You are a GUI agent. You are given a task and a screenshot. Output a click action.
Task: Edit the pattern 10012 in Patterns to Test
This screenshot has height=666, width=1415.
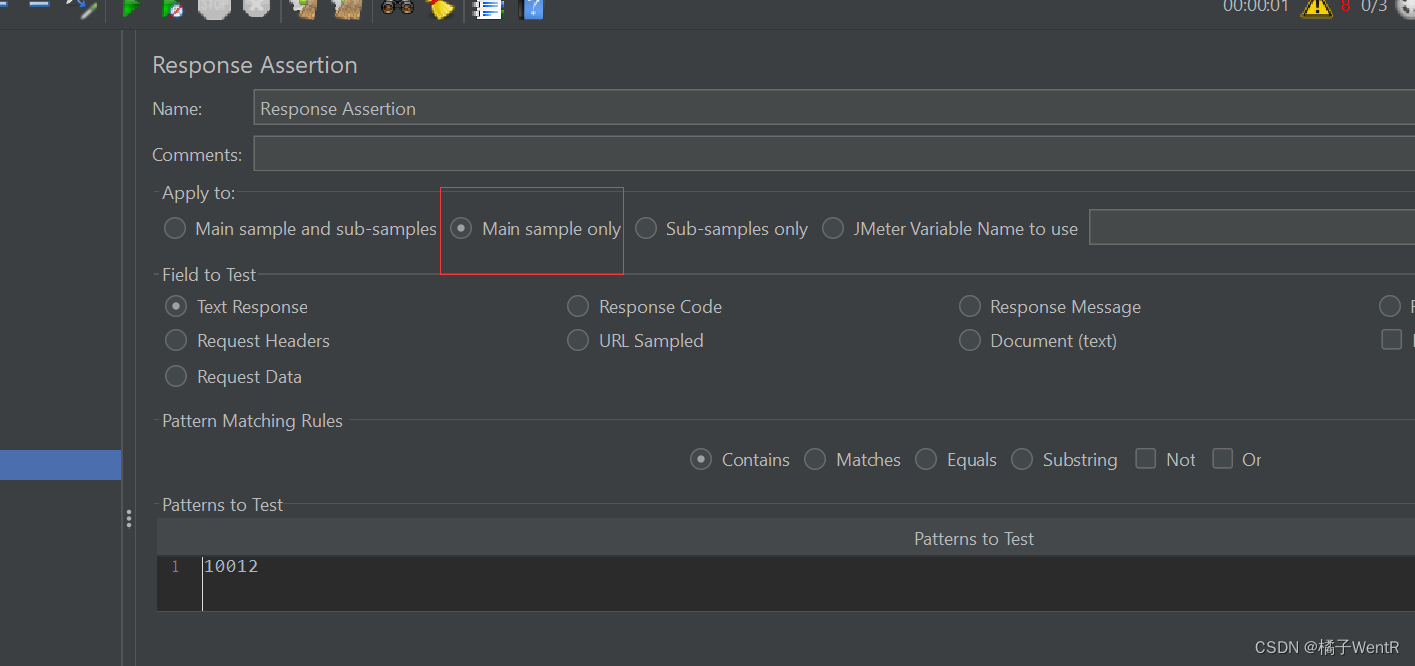point(231,566)
